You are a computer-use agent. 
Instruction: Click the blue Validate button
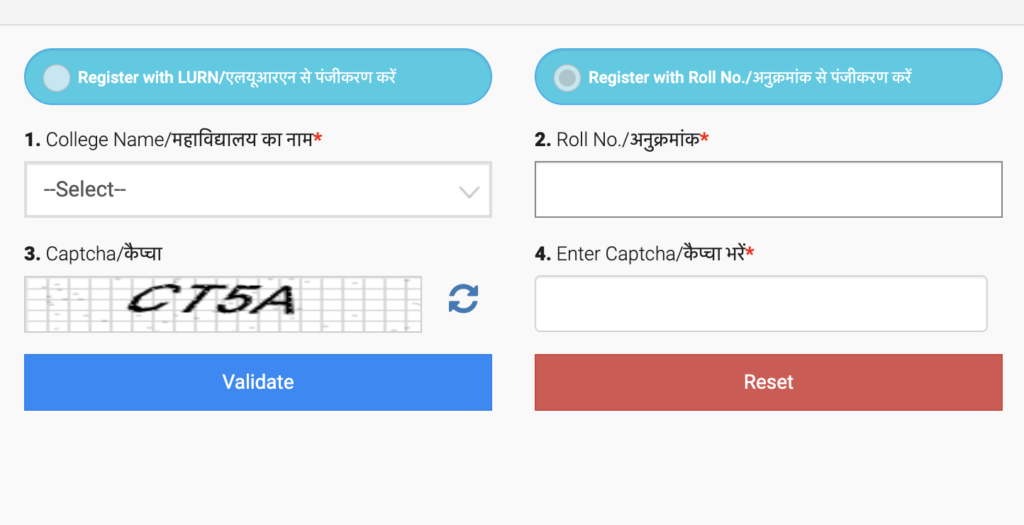pos(258,382)
